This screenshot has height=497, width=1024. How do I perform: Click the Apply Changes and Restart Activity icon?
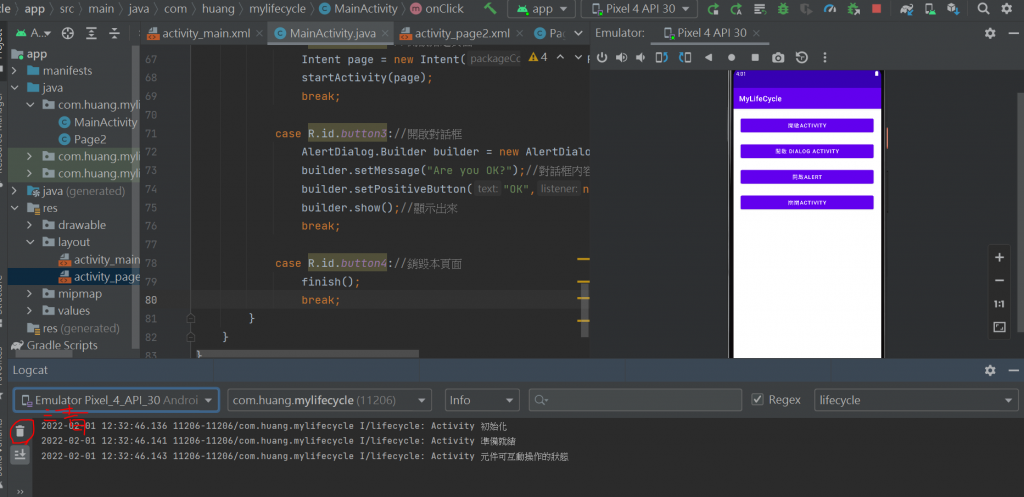point(713,9)
